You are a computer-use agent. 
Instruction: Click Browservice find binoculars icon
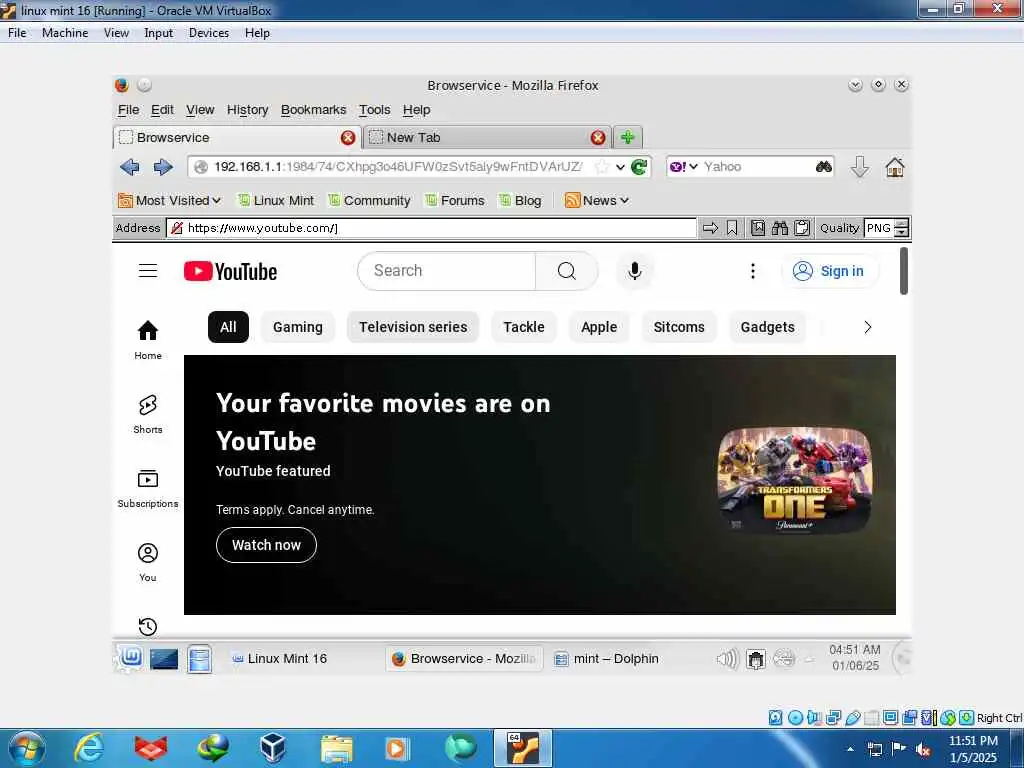coord(780,228)
